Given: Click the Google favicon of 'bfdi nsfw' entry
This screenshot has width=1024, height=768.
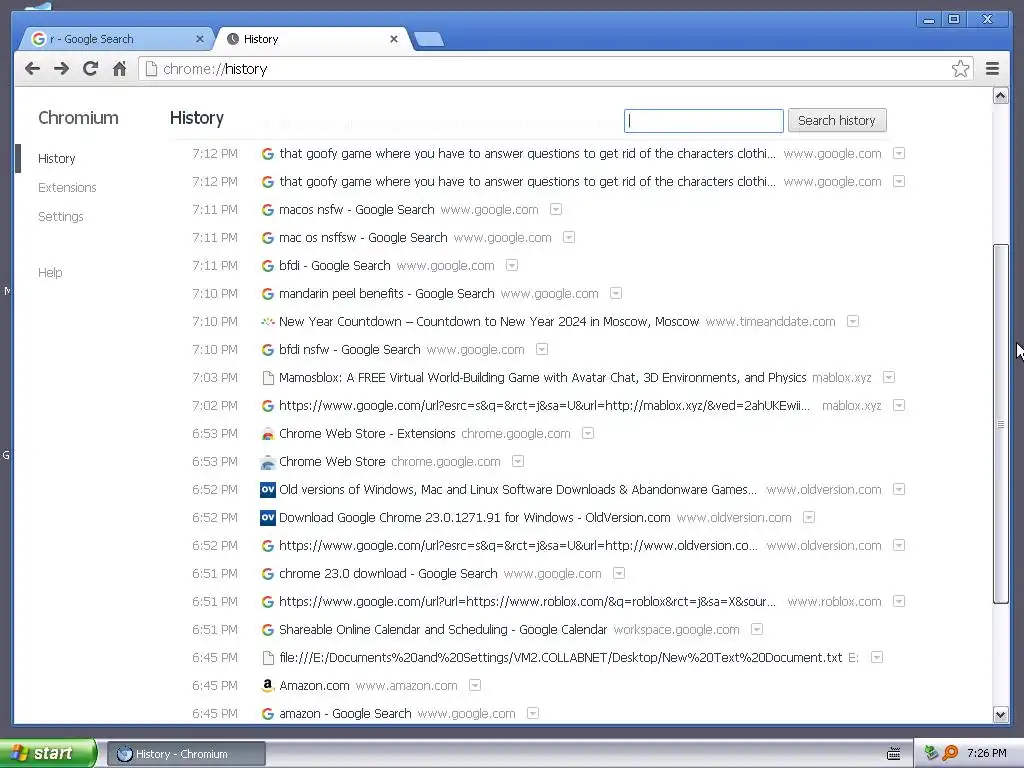Looking at the screenshot, I should [268, 350].
